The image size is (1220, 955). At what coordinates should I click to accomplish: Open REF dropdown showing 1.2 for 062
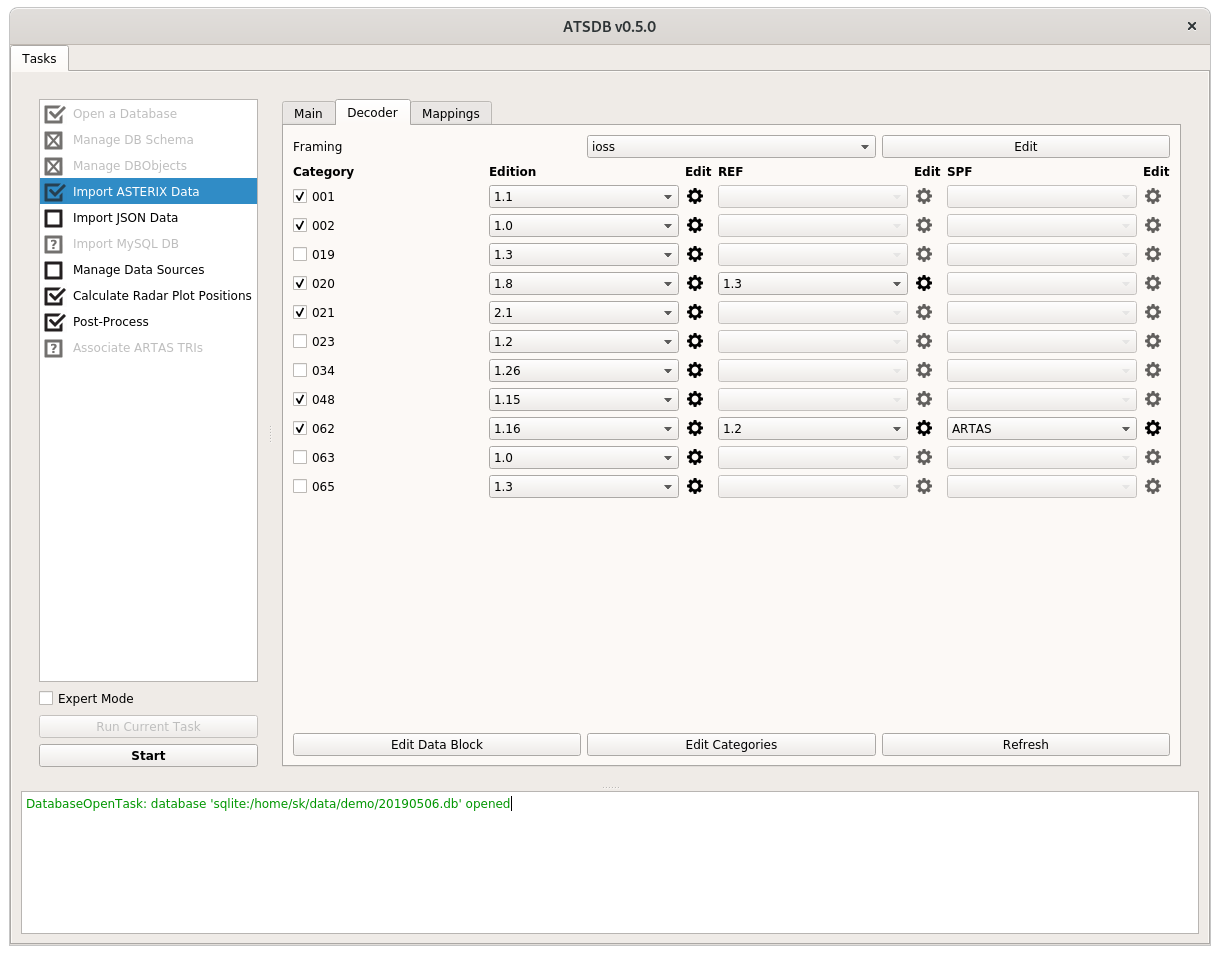point(813,429)
